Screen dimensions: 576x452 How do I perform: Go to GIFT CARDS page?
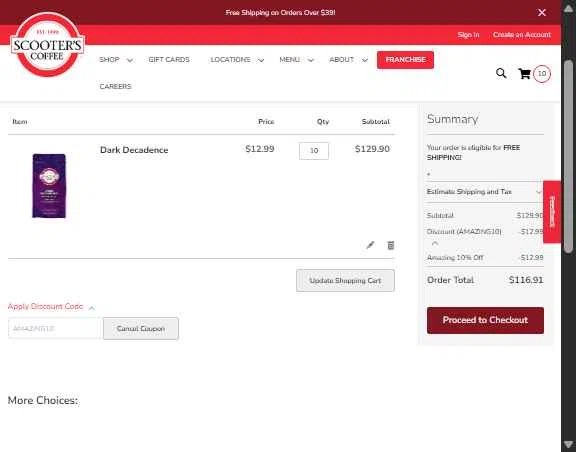coord(169,60)
